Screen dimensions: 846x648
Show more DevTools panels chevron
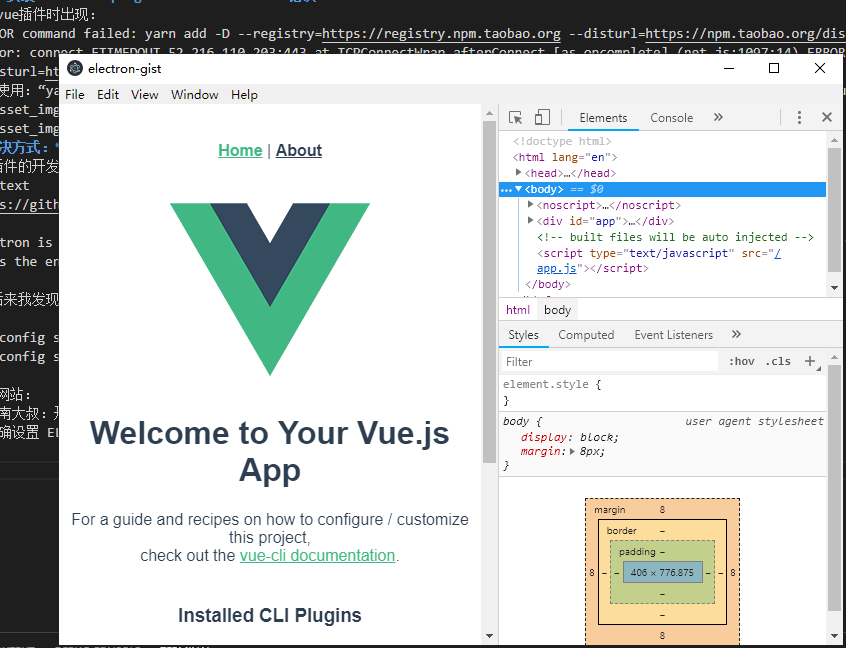coord(718,117)
